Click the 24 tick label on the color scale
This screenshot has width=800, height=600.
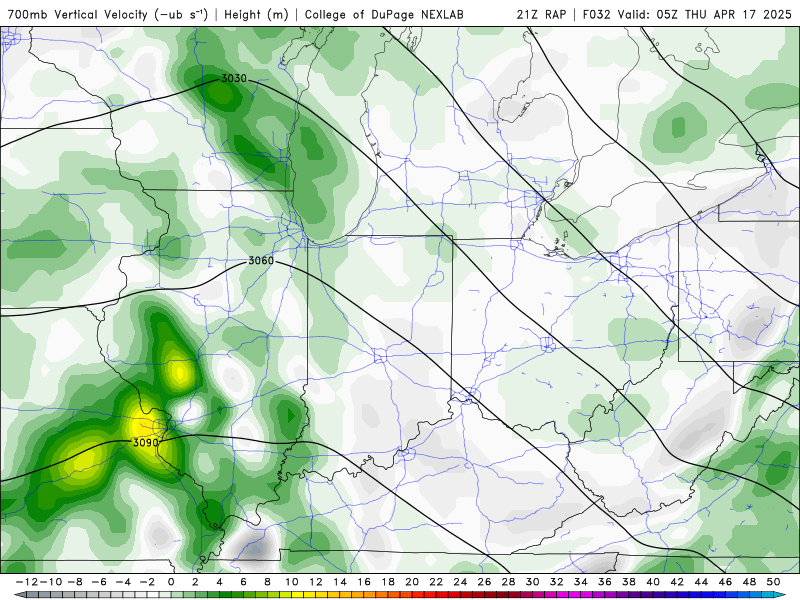coord(460,582)
